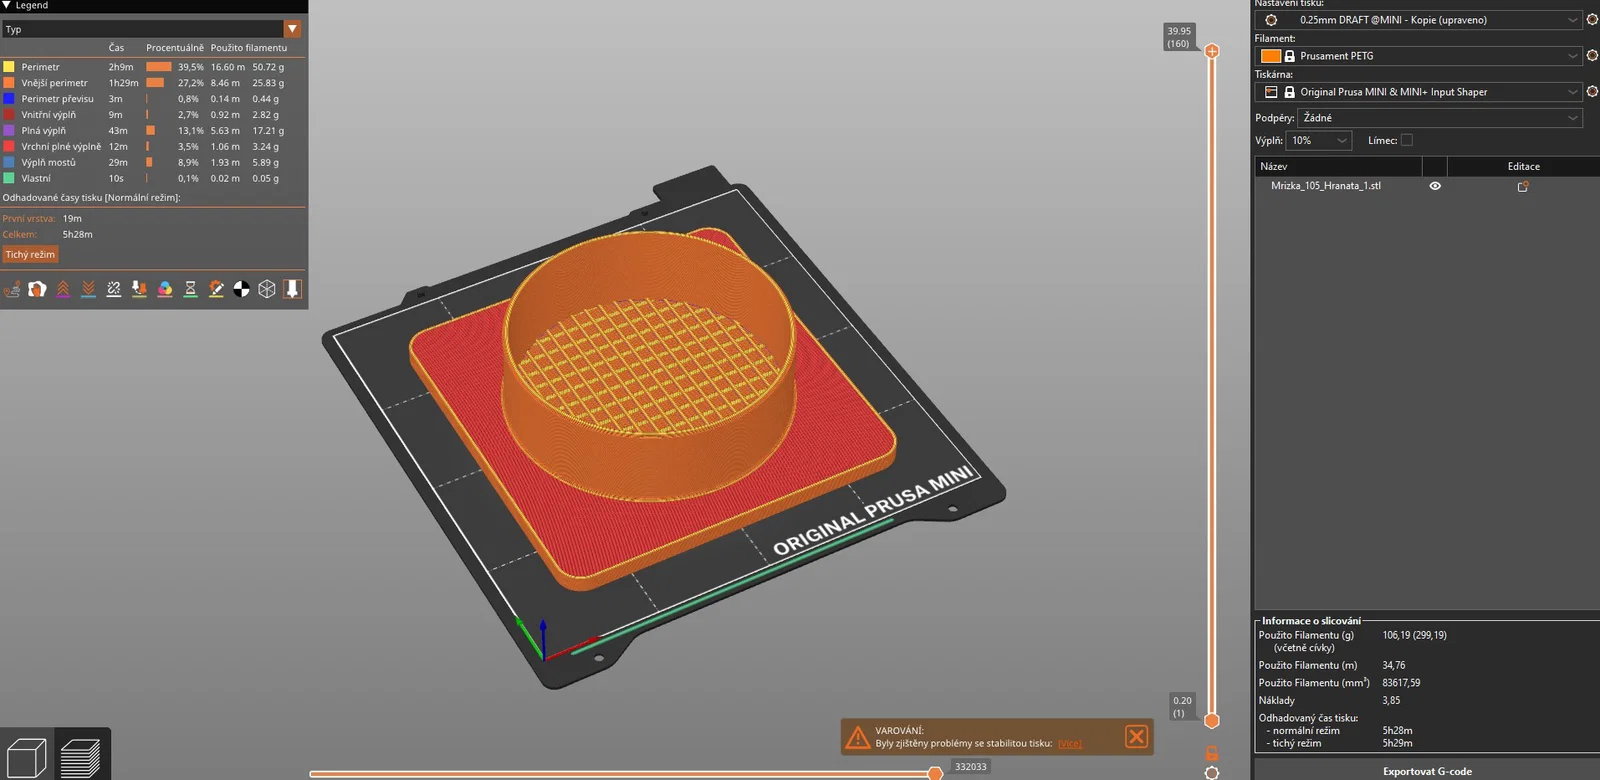Viewport: 1600px width, 780px height.
Task: Collapse the Legend panel triangle
Action: 7,6
